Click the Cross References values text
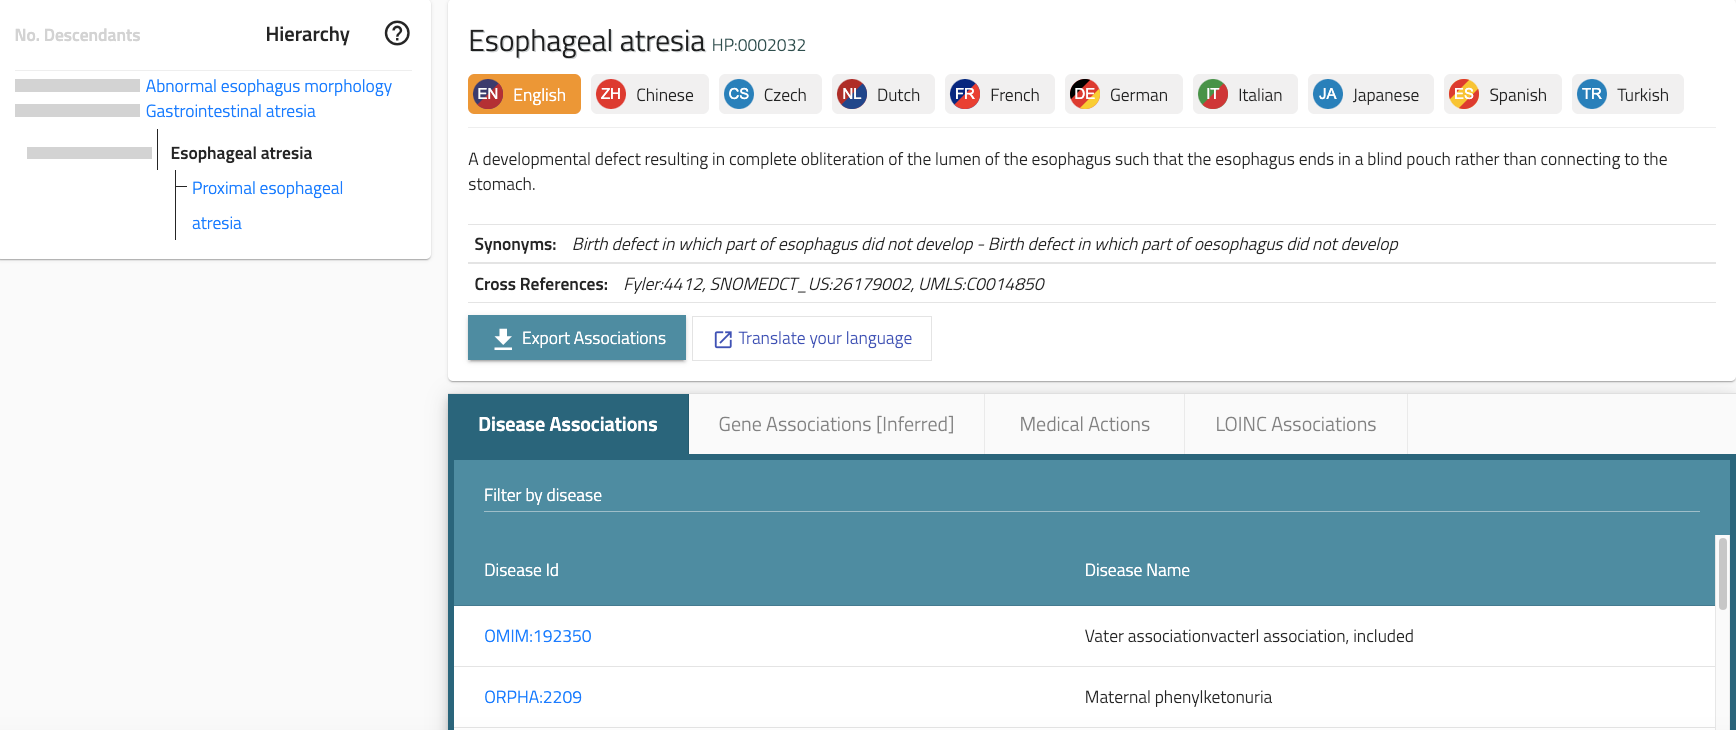This screenshot has height=730, width=1736. pyautogui.click(x=834, y=284)
